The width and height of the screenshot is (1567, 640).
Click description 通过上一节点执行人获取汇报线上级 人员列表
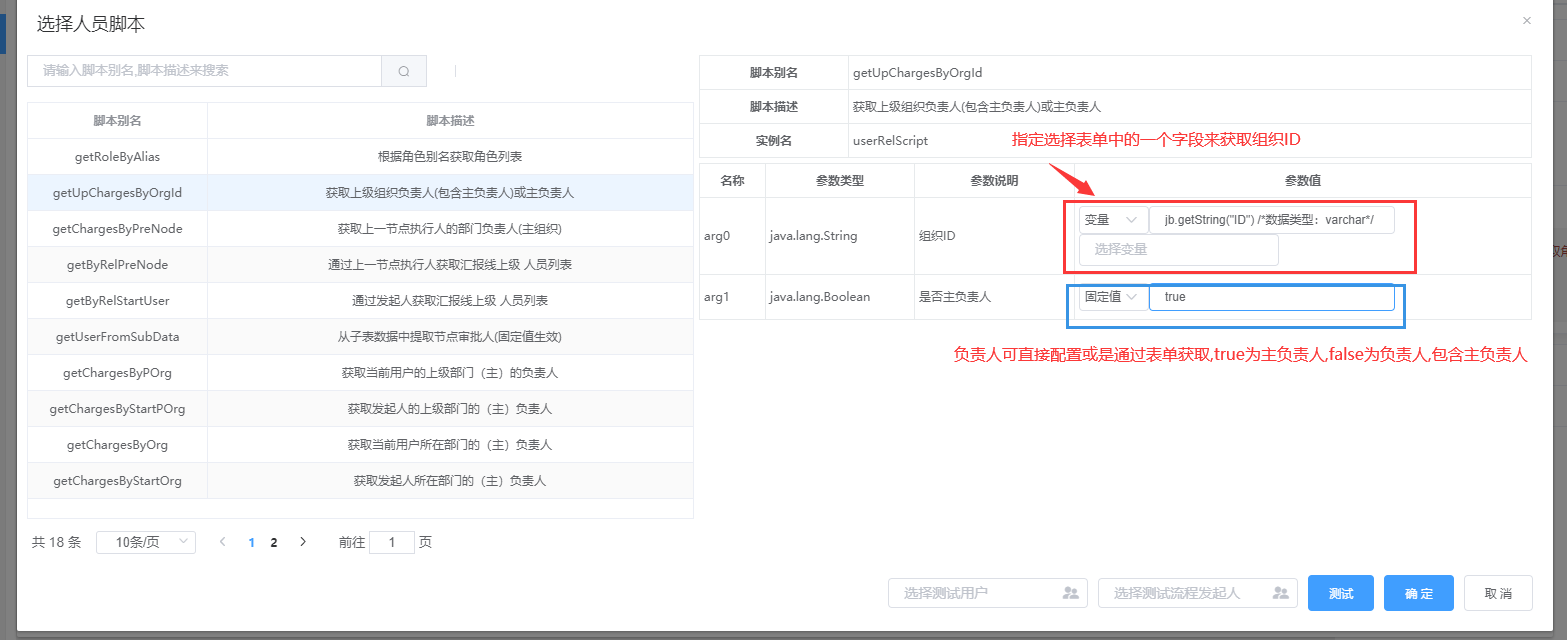[450, 265]
